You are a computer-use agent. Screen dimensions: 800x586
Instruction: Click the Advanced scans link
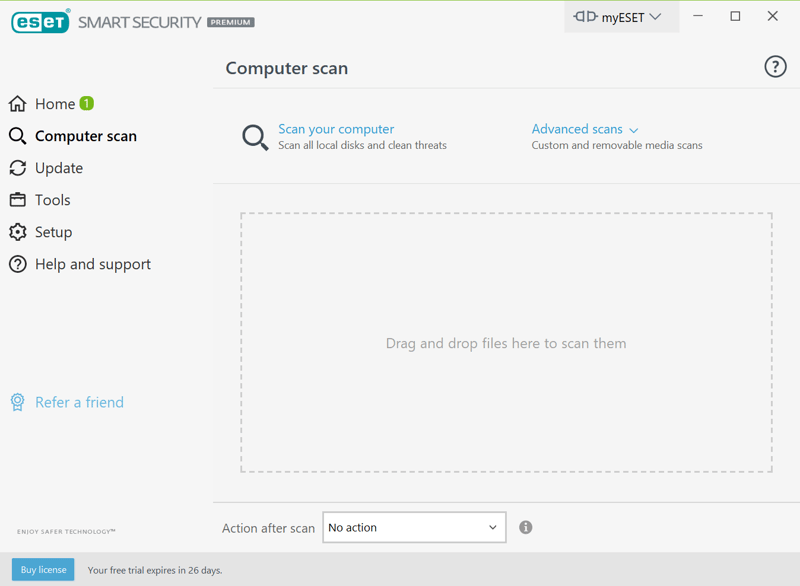pos(577,129)
